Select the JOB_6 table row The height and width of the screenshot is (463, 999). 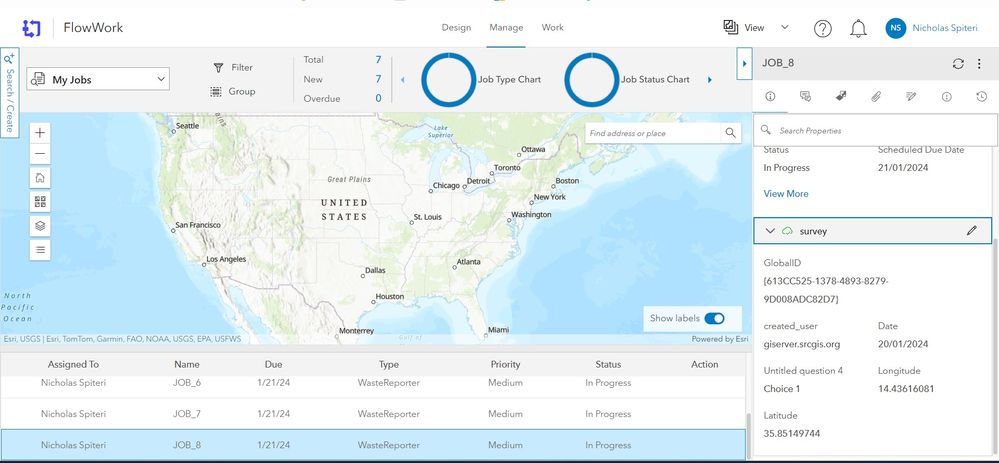pyautogui.click(x=373, y=383)
